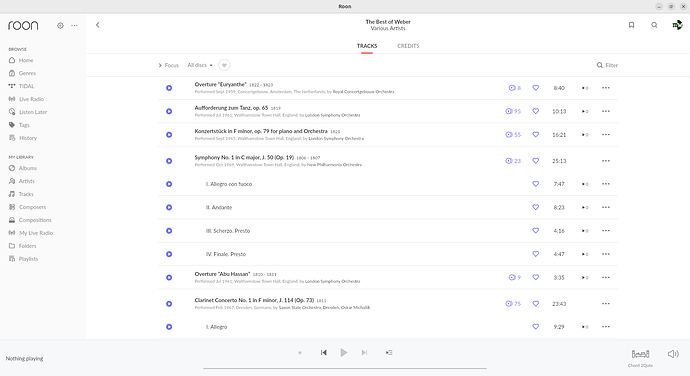Screen dimensions: 690x376
Task: Open more options for II. Andante
Action: click(606, 207)
